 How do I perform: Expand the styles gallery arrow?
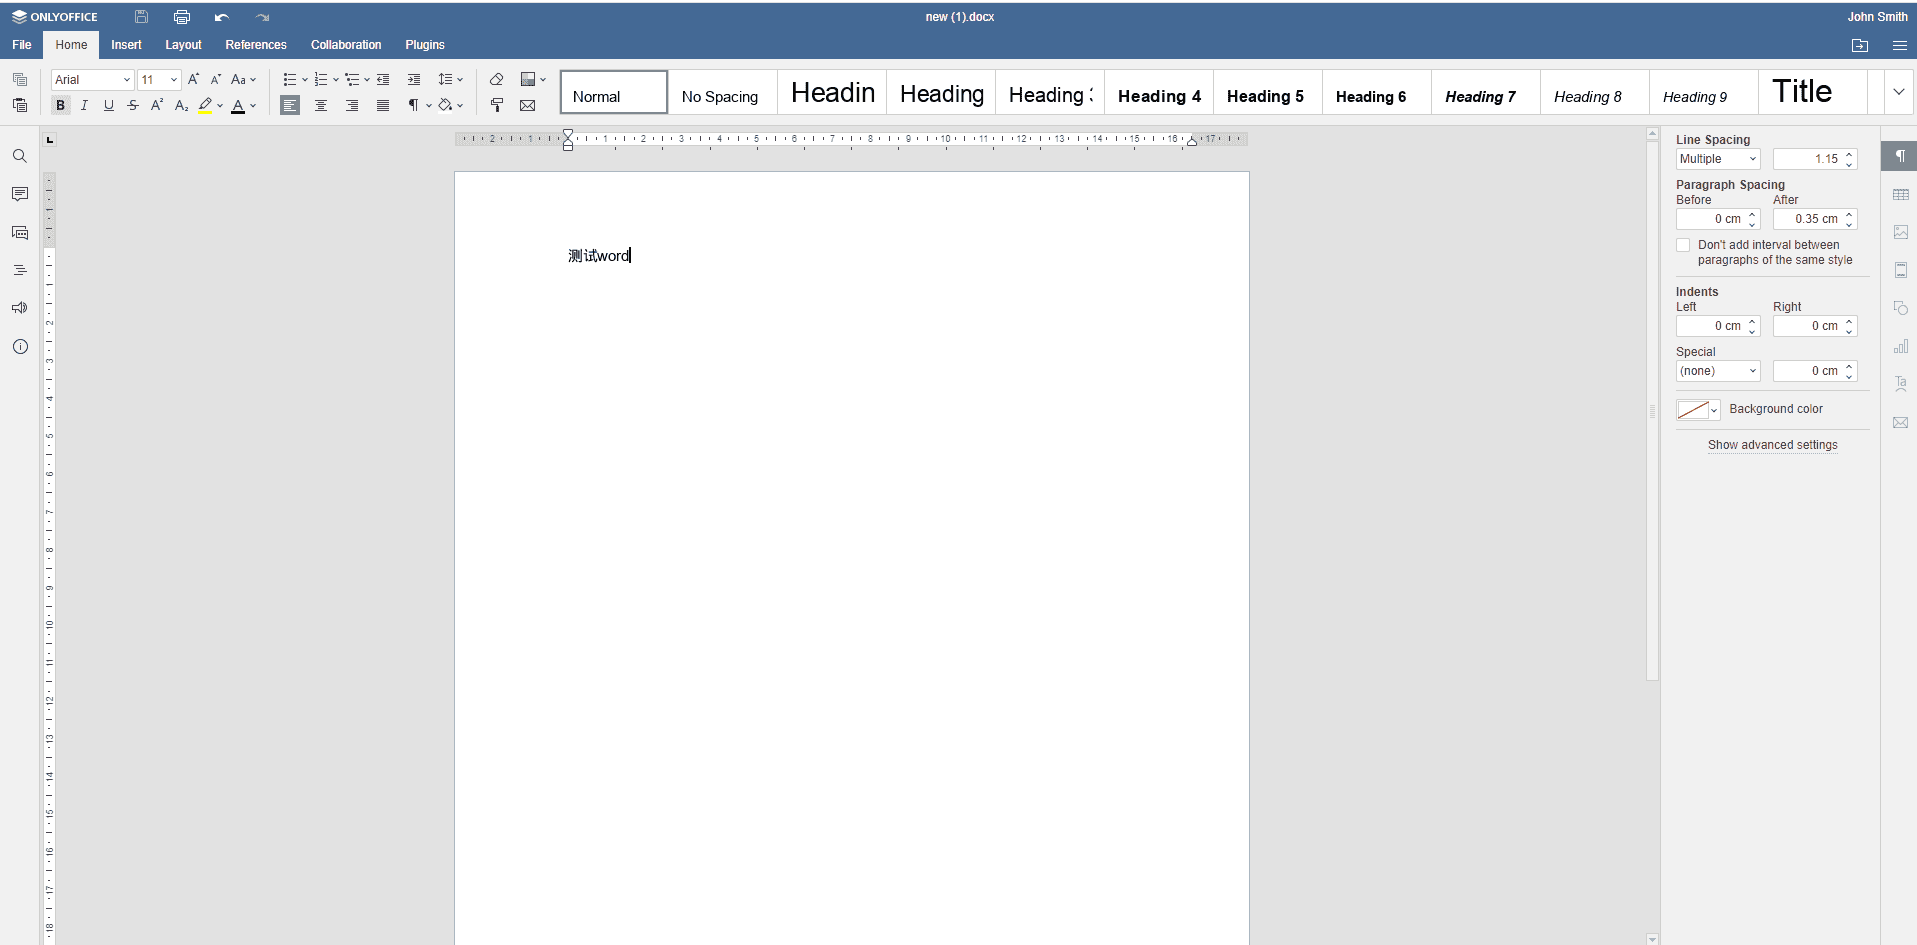coord(1898,92)
